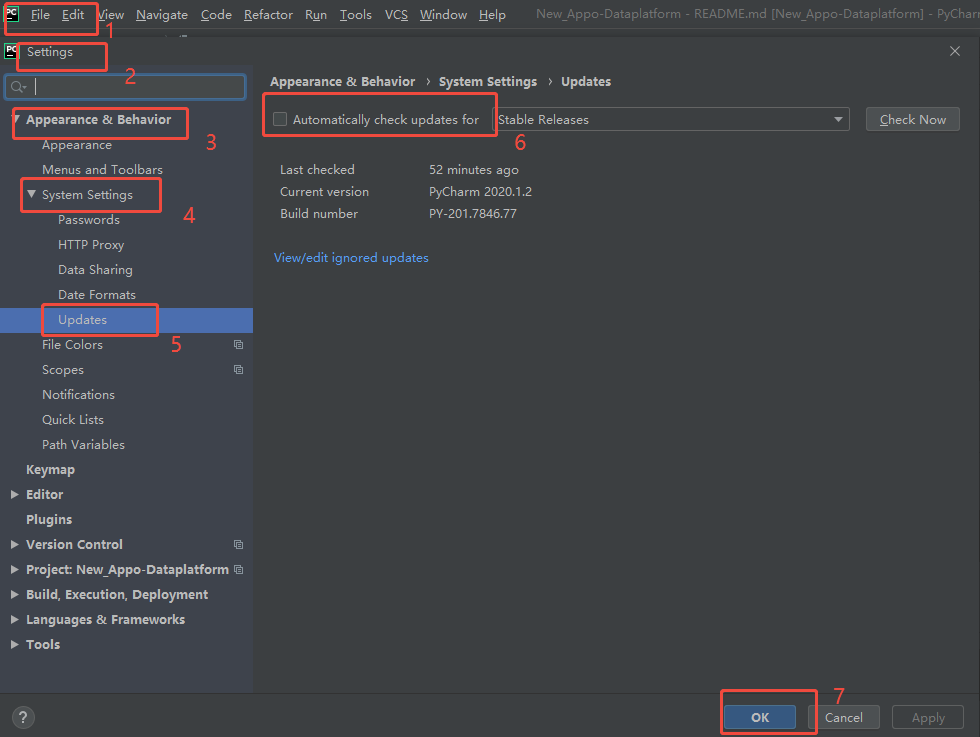Image resolution: width=980 pixels, height=737 pixels.
Task: Open help with the question mark button
Action: coord(23,718)
